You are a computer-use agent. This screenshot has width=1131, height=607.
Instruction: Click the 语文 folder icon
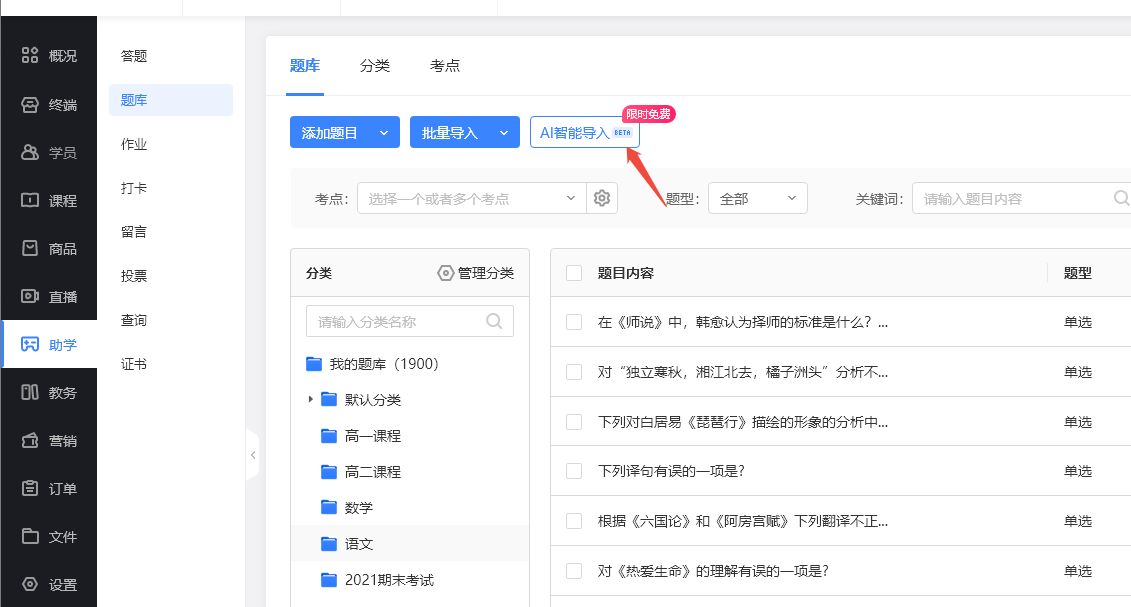[329, 544]
